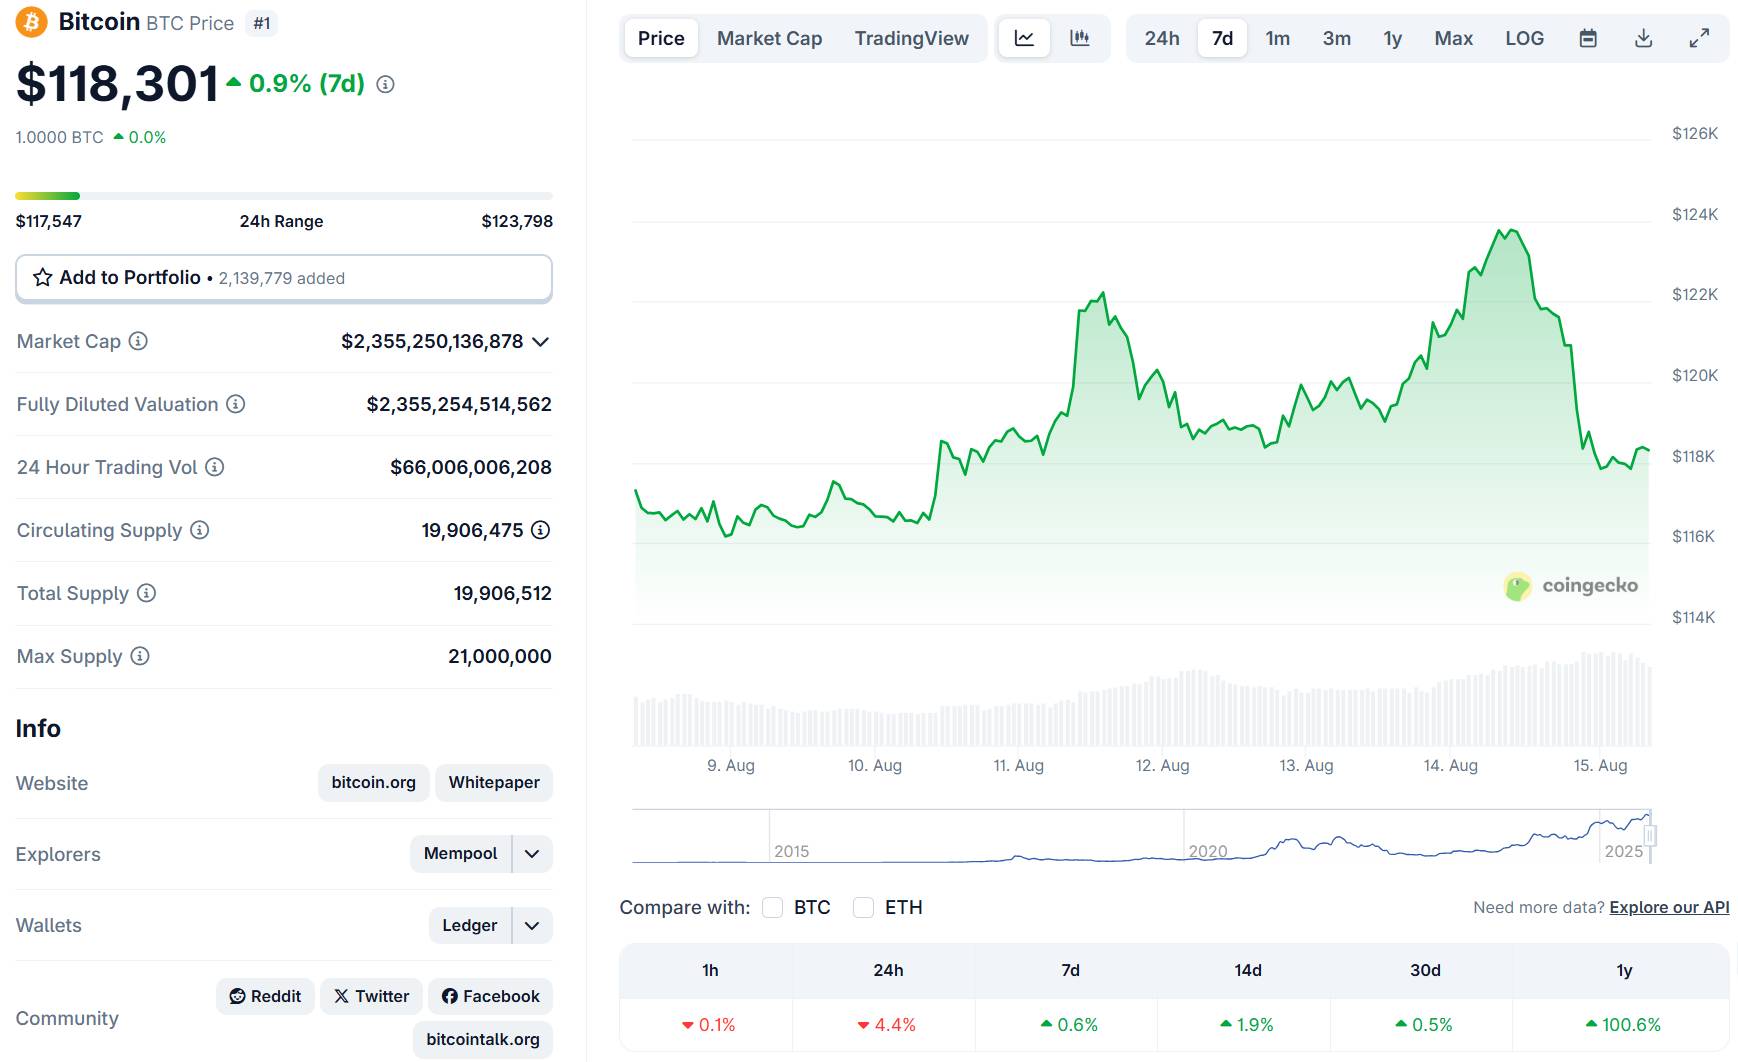
Task: Expand chart to fullscreen
Action: pos(1699,38)
